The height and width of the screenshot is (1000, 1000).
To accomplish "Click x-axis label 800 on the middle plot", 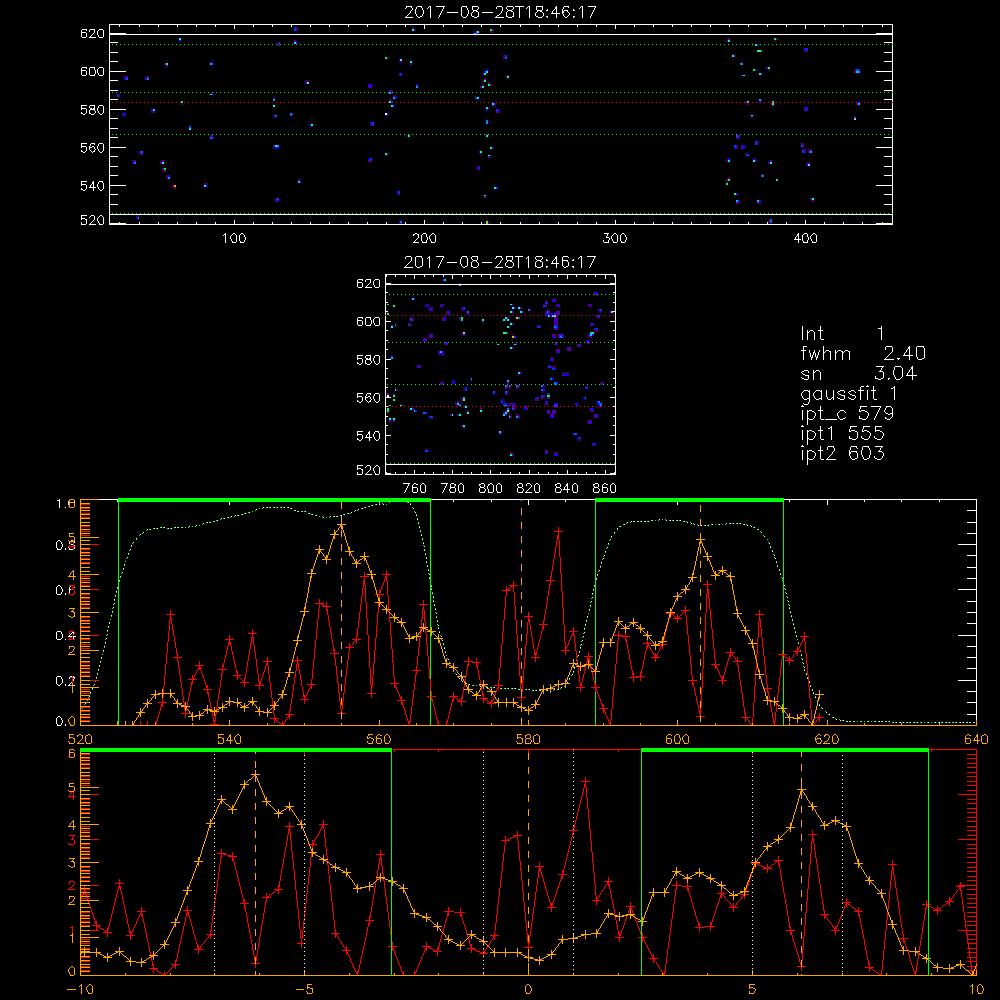I will point(490,489).
